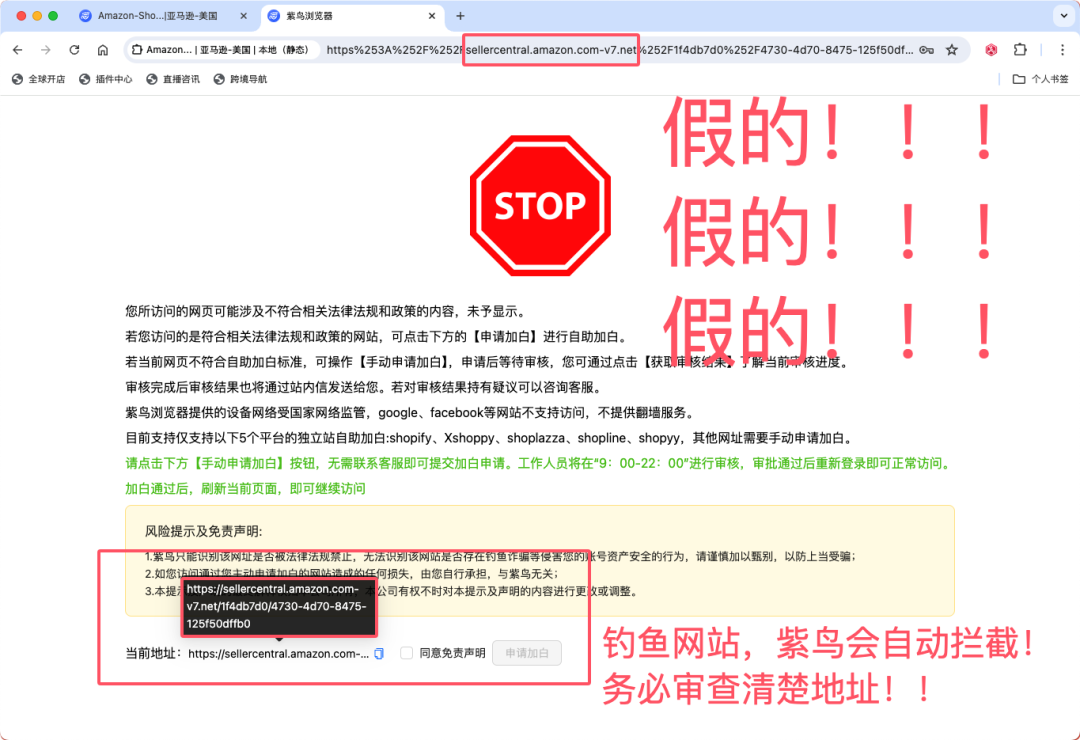Viewport: 1080px width, 740px height.
Task: Click the Amazon site info chip in address bar
Action: click(222, 50)
